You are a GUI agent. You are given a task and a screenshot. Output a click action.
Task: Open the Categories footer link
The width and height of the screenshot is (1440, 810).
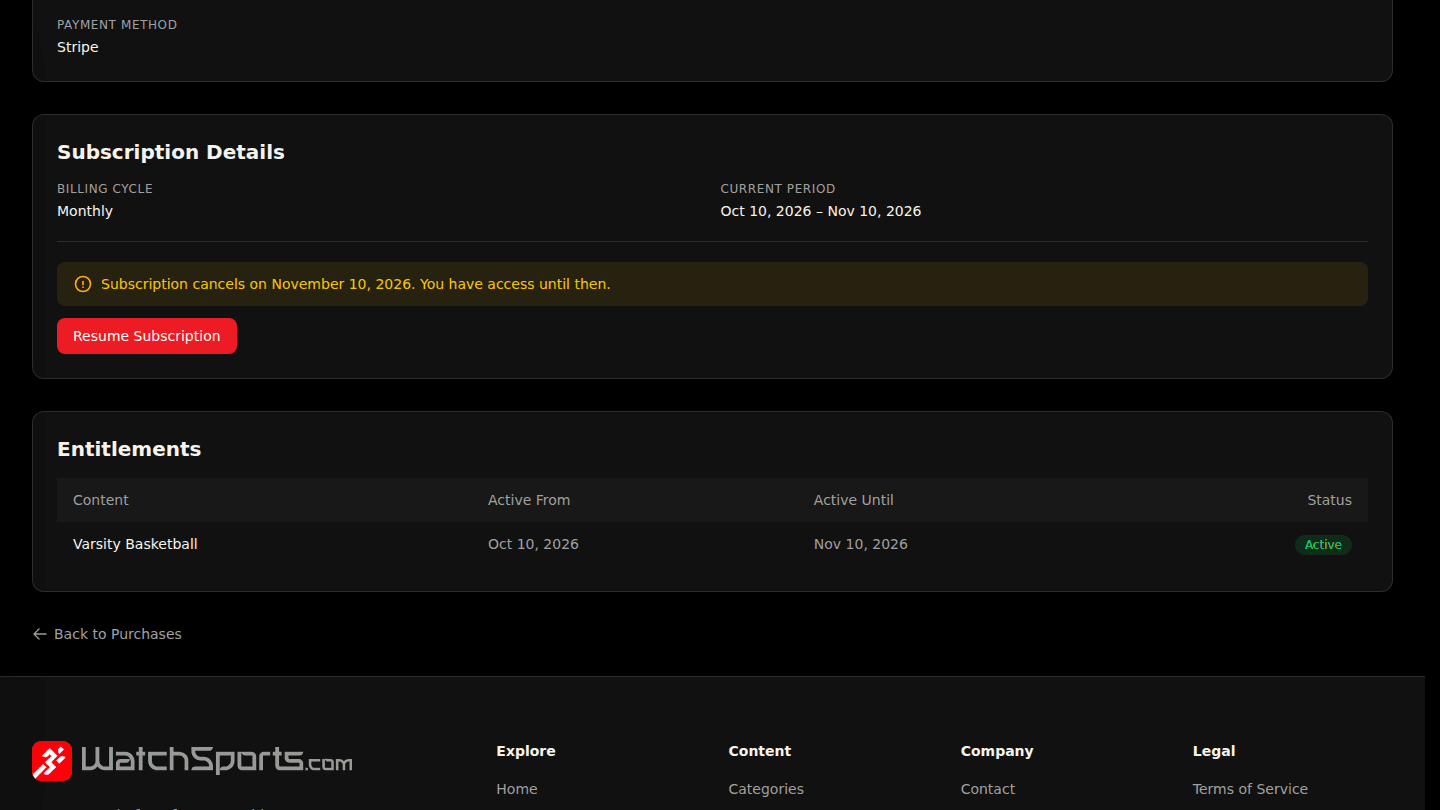766,789
